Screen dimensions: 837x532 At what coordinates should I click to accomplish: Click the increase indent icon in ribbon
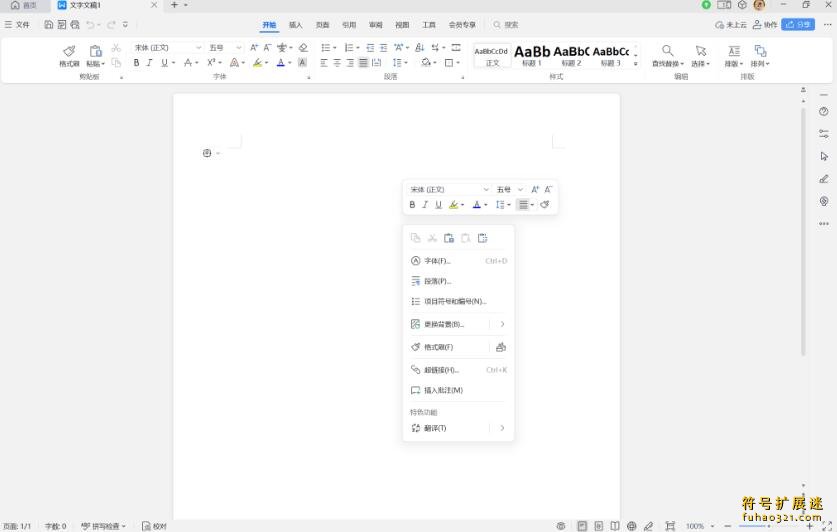click(x=383, y=47)
